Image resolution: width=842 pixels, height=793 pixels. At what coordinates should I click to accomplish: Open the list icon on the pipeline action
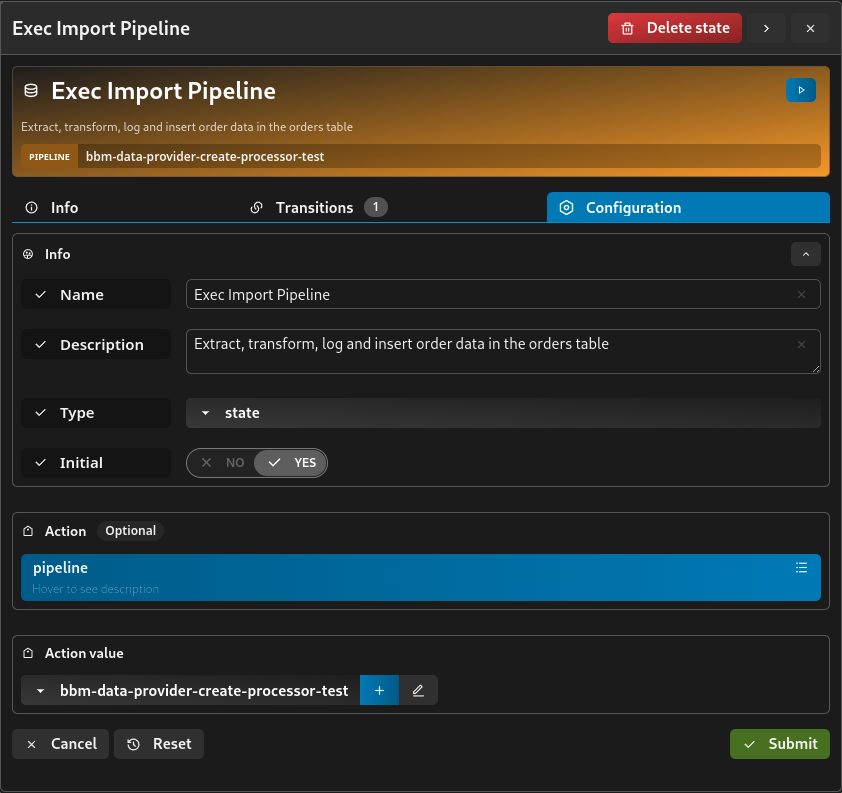coord(801,568)
